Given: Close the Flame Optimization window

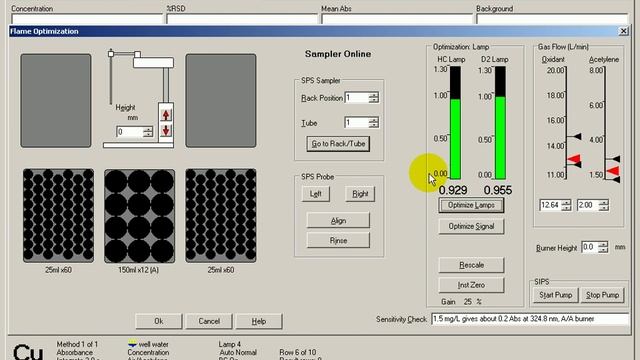Looking at the screenshot, I should coord(623,31).
